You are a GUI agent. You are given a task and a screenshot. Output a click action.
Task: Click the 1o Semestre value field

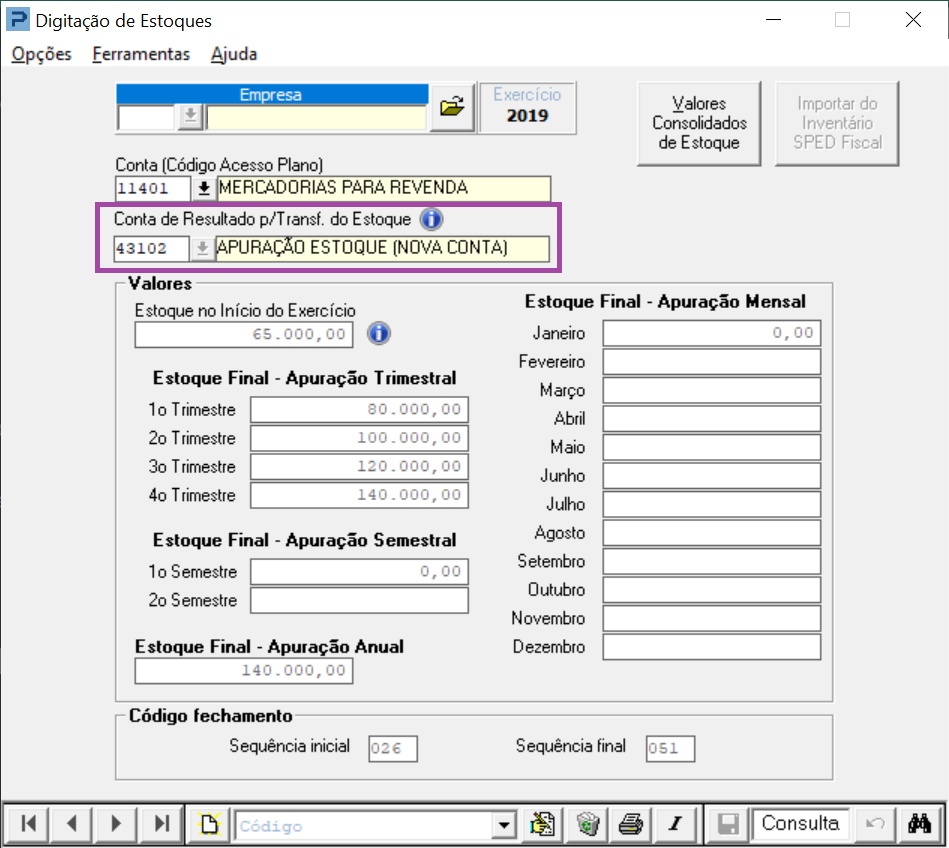click(360, 572)
